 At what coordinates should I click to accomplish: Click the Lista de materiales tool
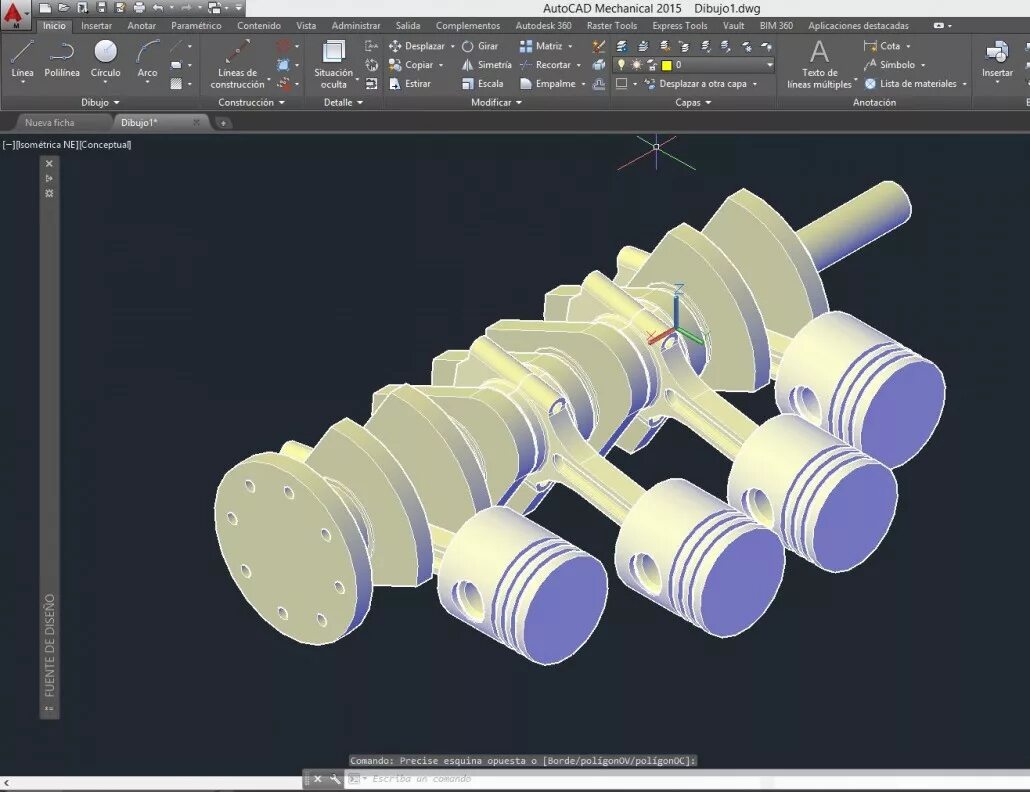click(x=910, y=84)
